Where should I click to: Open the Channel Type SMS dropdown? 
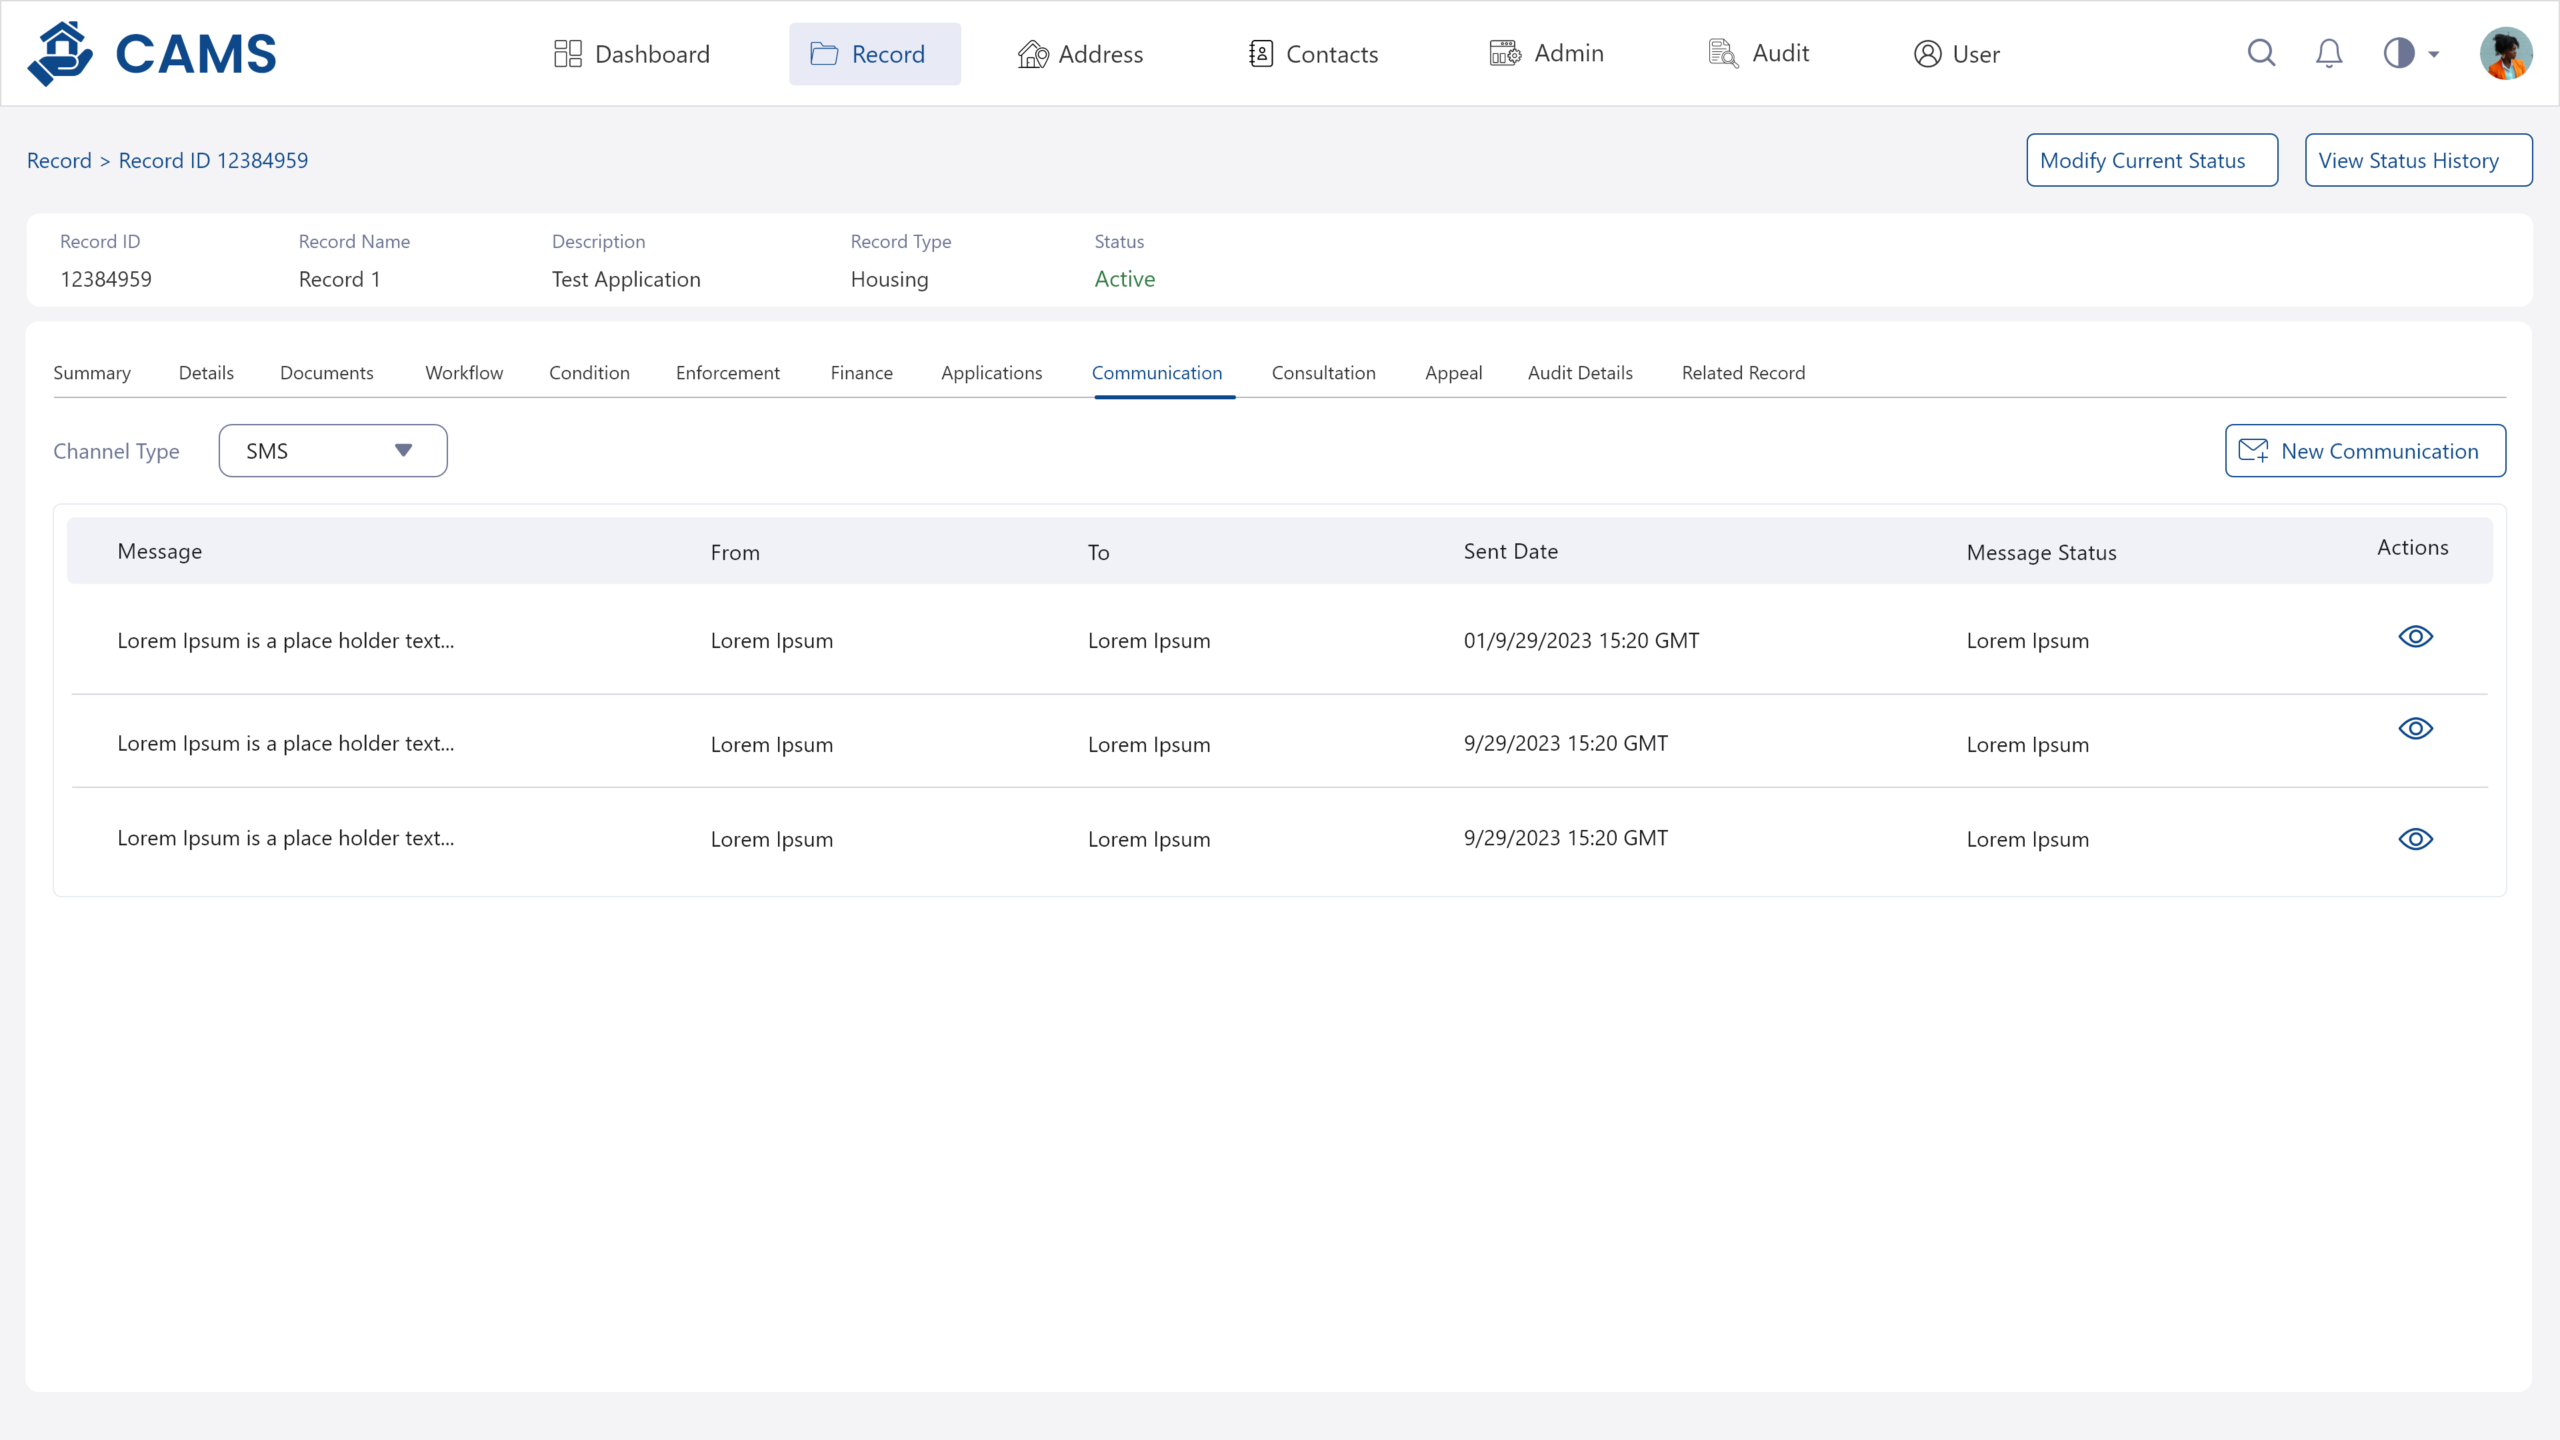[333, 451]
